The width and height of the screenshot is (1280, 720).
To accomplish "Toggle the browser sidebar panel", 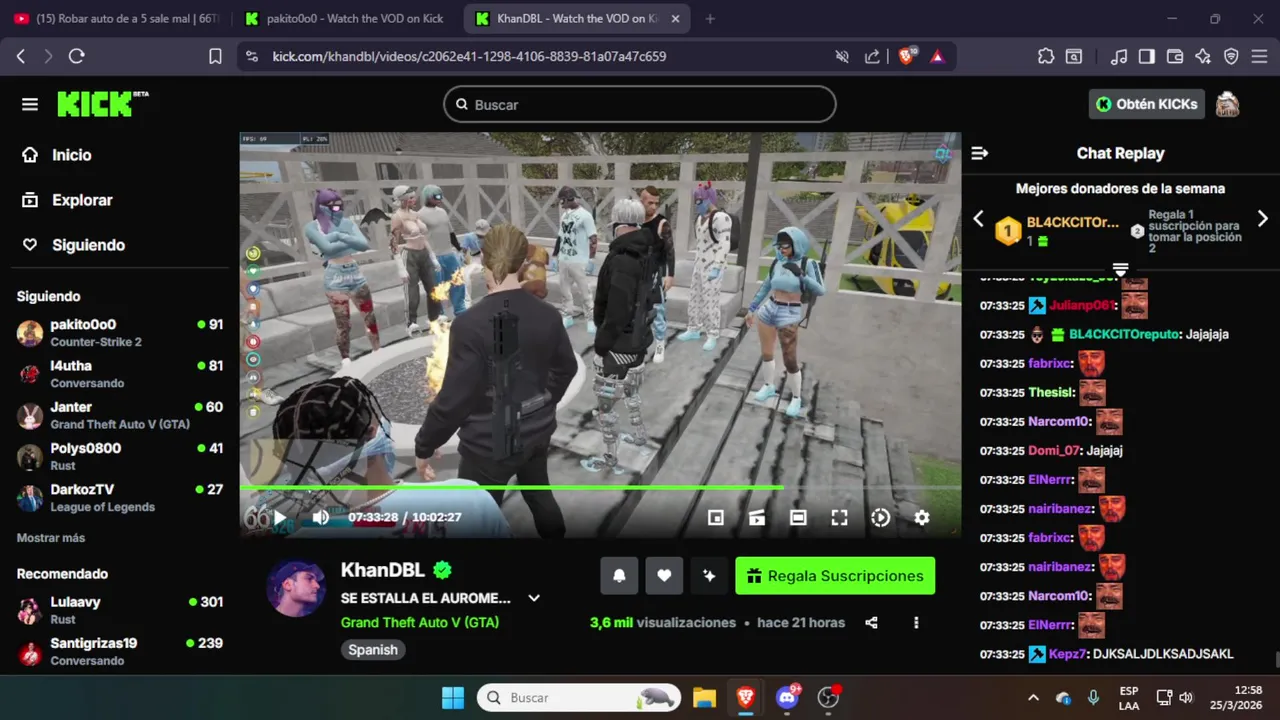I will coord(1147,57).
